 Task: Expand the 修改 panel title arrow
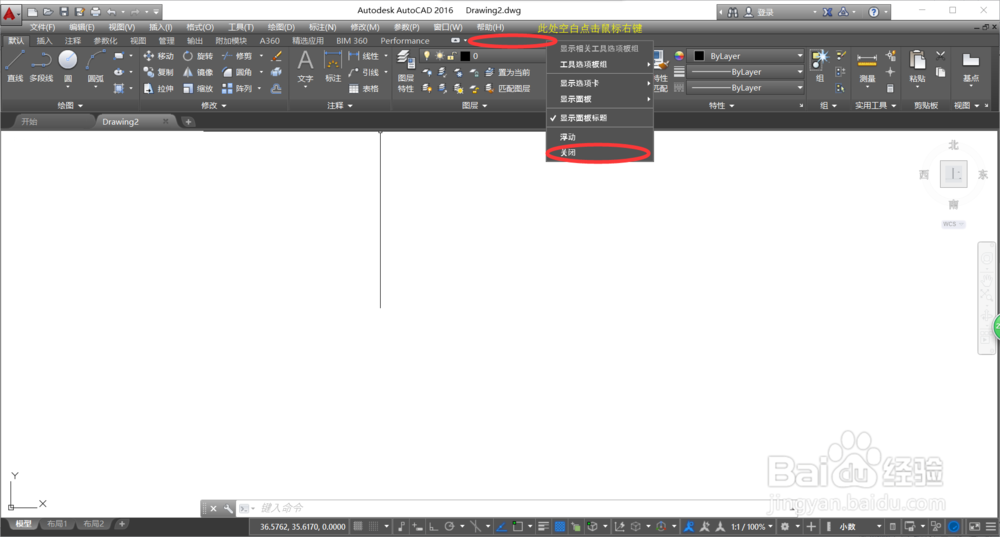point(224,106)
